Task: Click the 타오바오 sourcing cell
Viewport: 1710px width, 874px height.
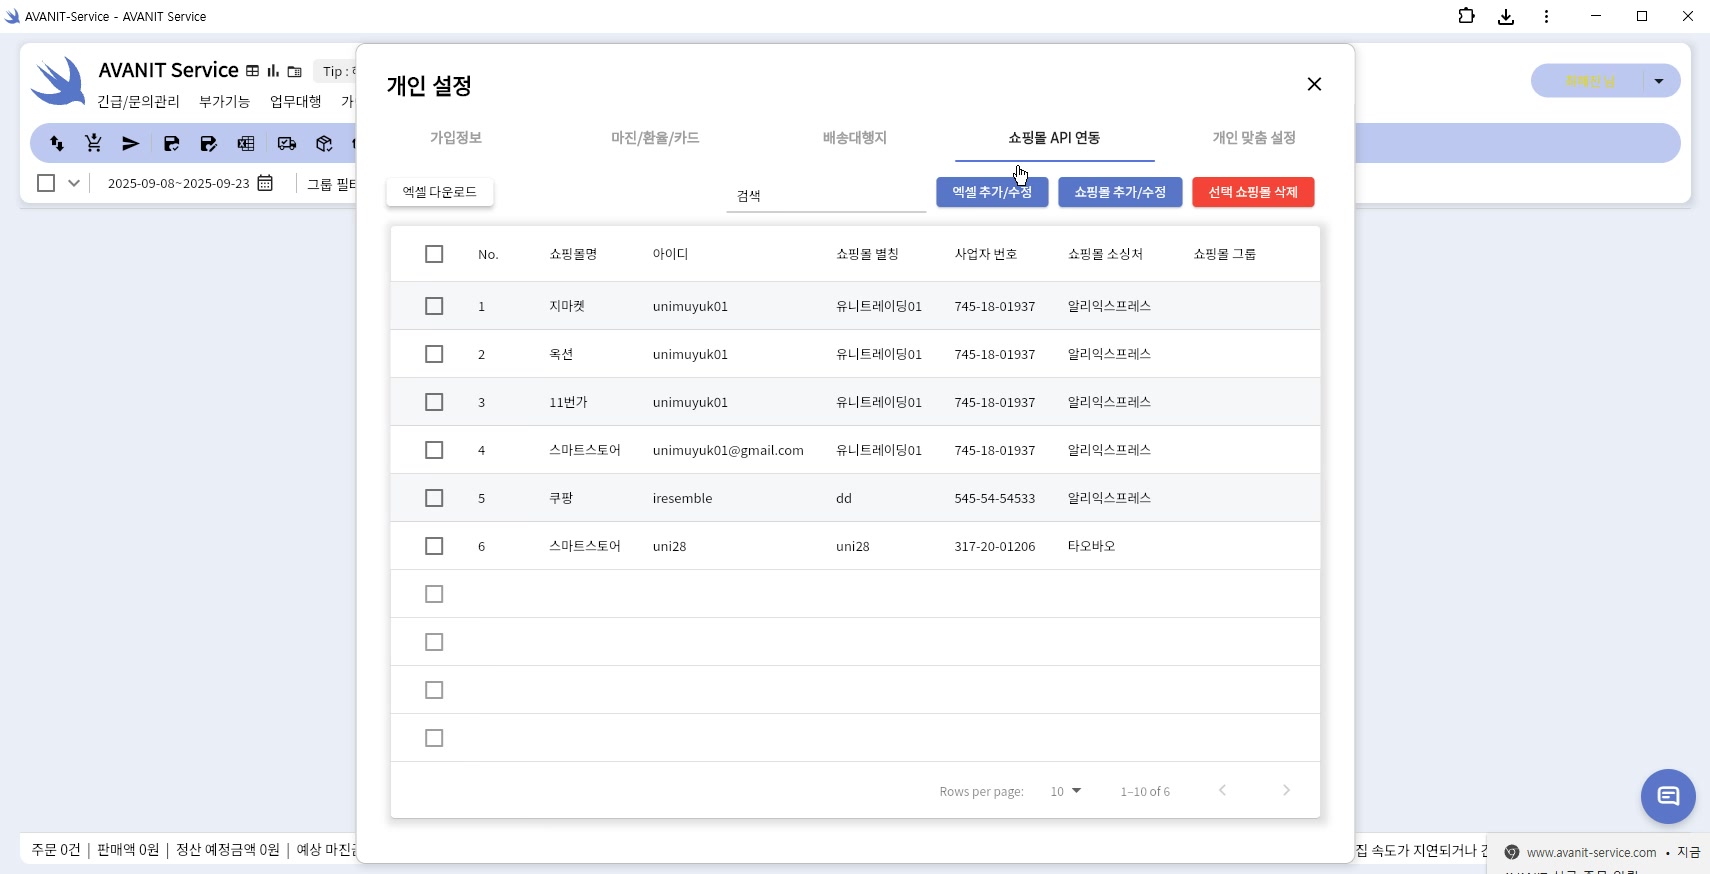Action: point(1091,546)
